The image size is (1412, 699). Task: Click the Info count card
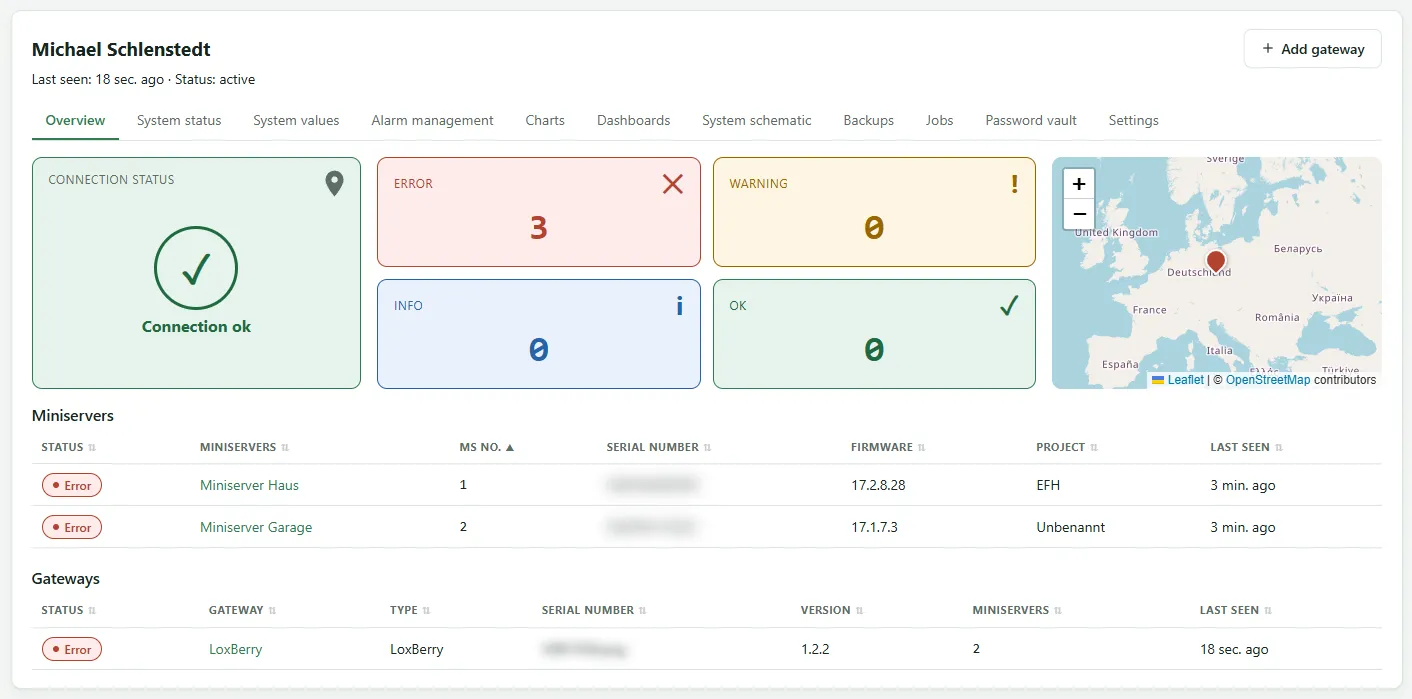coord(539,334)
